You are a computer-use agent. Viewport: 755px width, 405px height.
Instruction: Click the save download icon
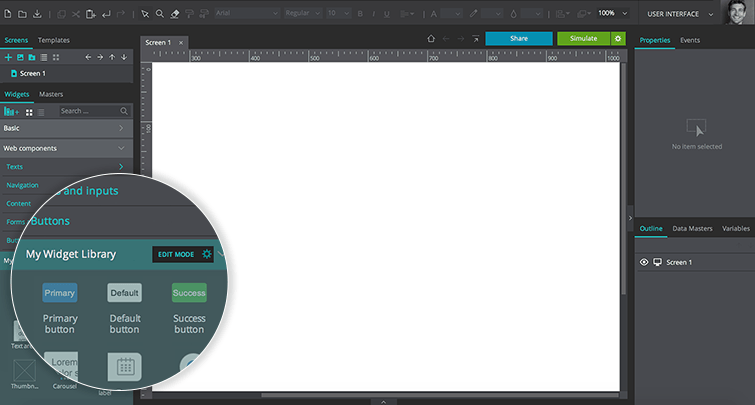point(37,14)
